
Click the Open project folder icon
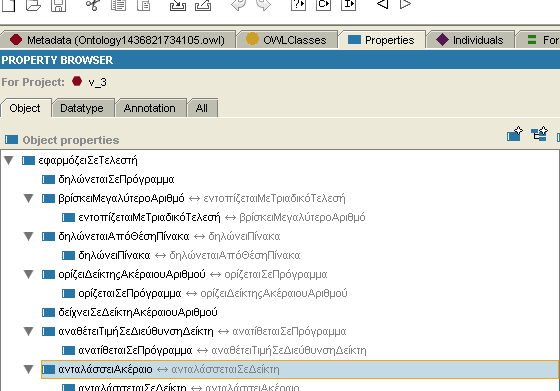[33, 5]
